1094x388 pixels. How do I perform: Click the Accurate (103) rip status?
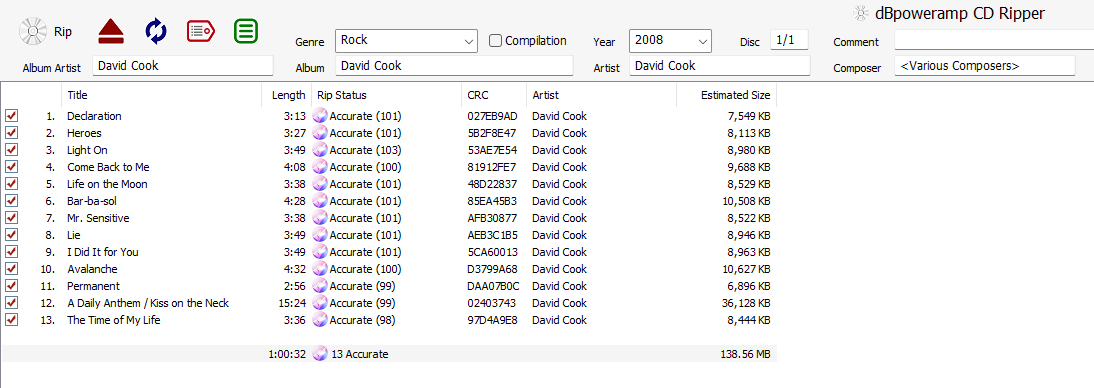tap(366, 150)
